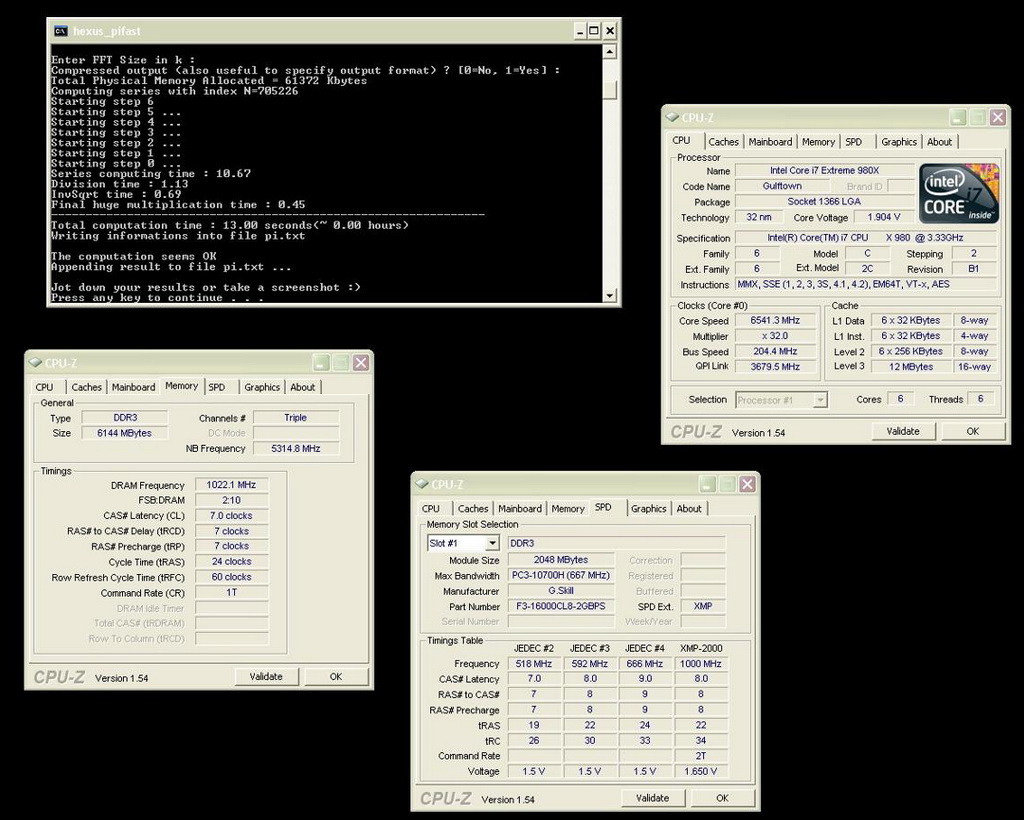Click the Bus Speed value 204.4 MHz
This screenshot has height=820, width=1024.
tap(775, 351)
